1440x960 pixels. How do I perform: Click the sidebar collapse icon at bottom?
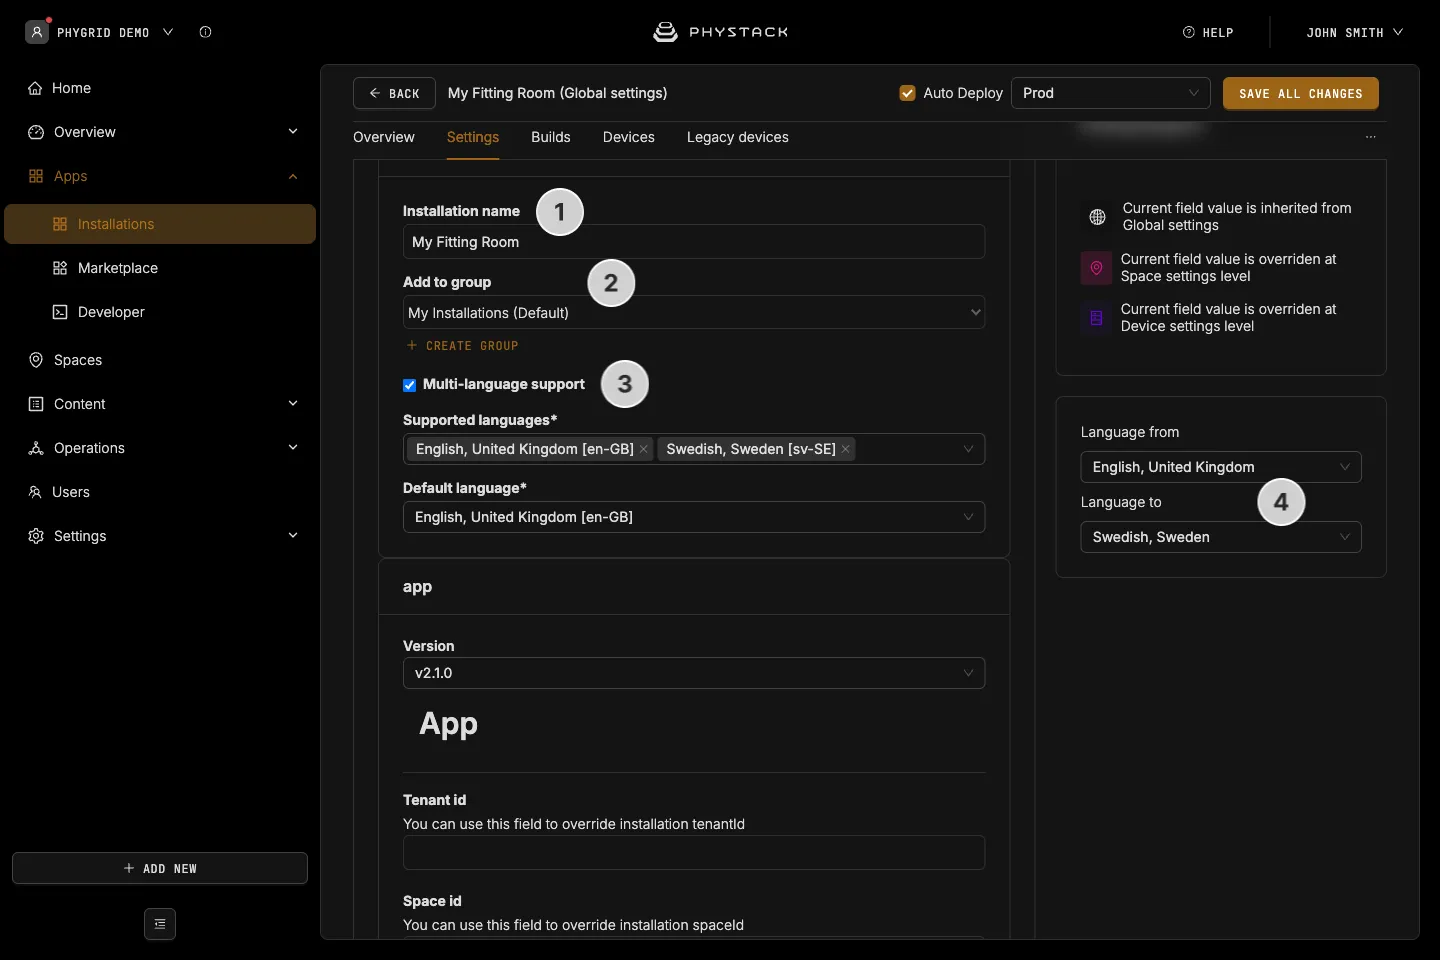pyautogui.click(x=160, y=924)
